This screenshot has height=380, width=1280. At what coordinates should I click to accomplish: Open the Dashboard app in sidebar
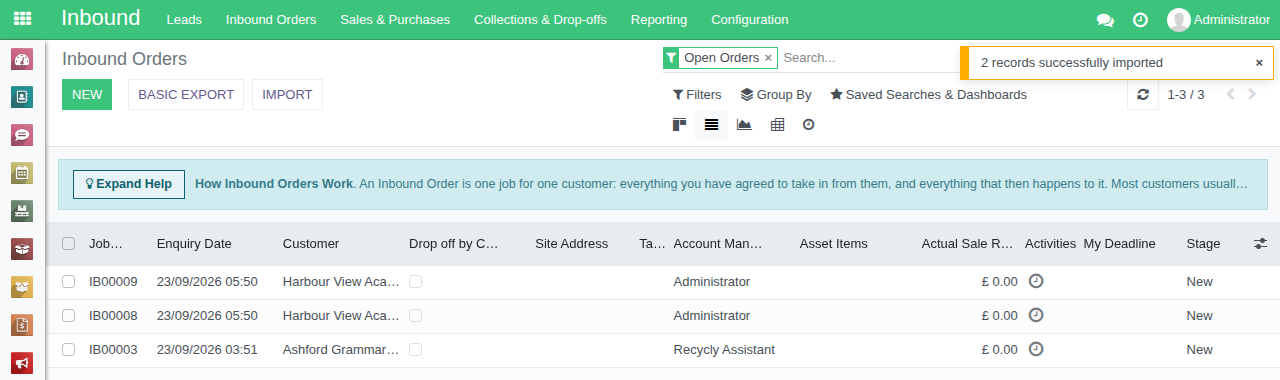click(x=22, y=59)
